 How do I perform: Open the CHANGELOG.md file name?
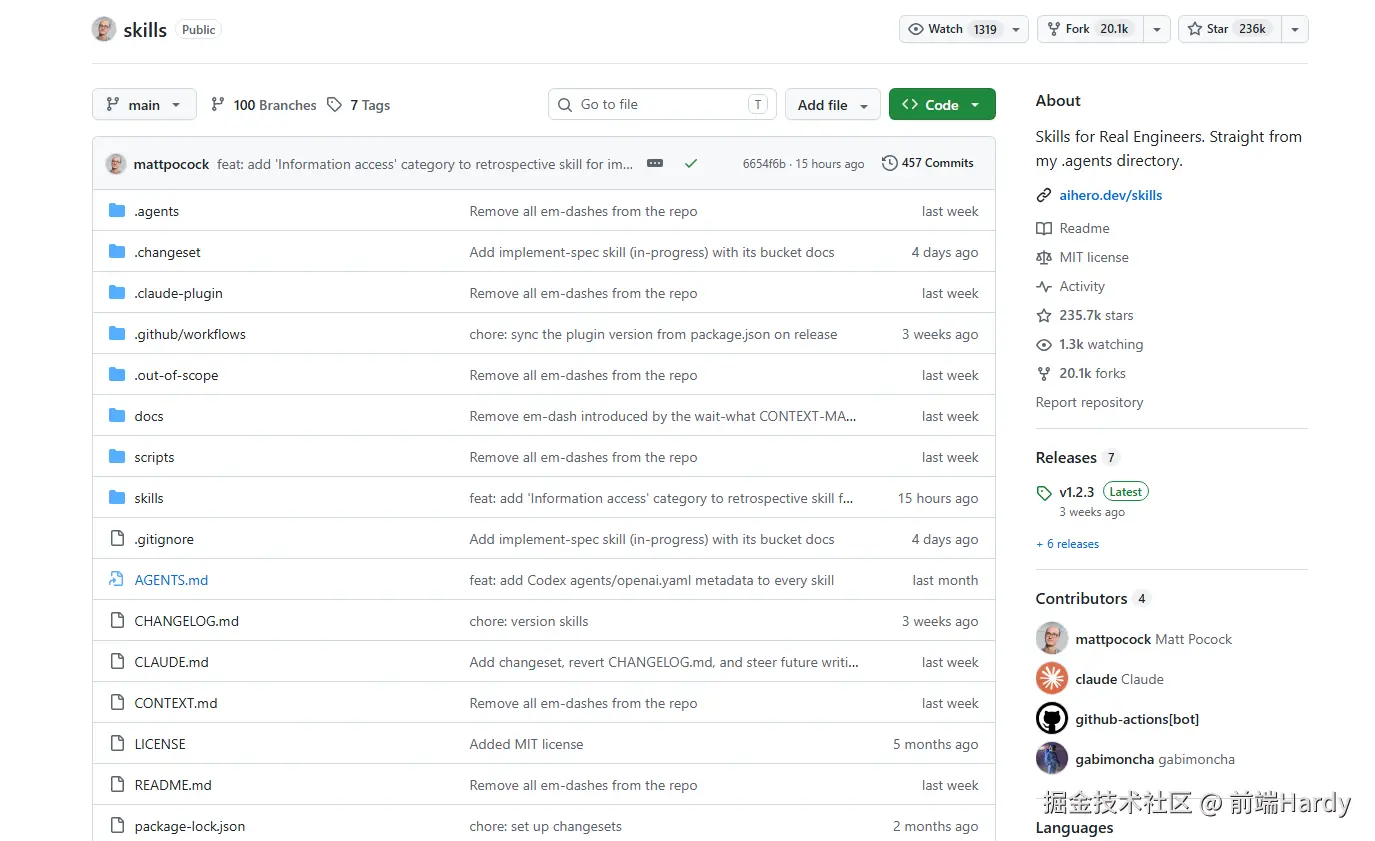[x=187, y=621]
